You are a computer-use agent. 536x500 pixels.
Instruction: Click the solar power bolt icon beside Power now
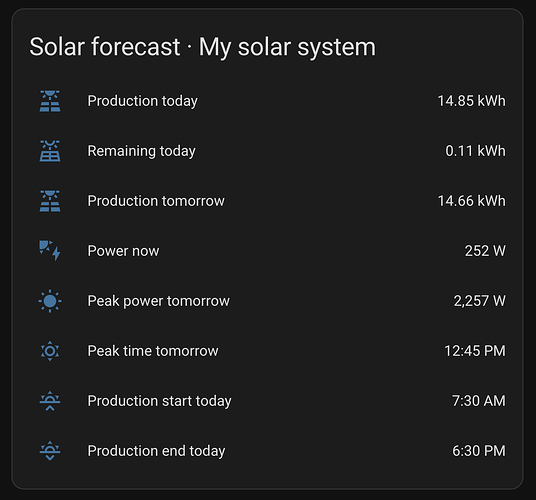50,251
